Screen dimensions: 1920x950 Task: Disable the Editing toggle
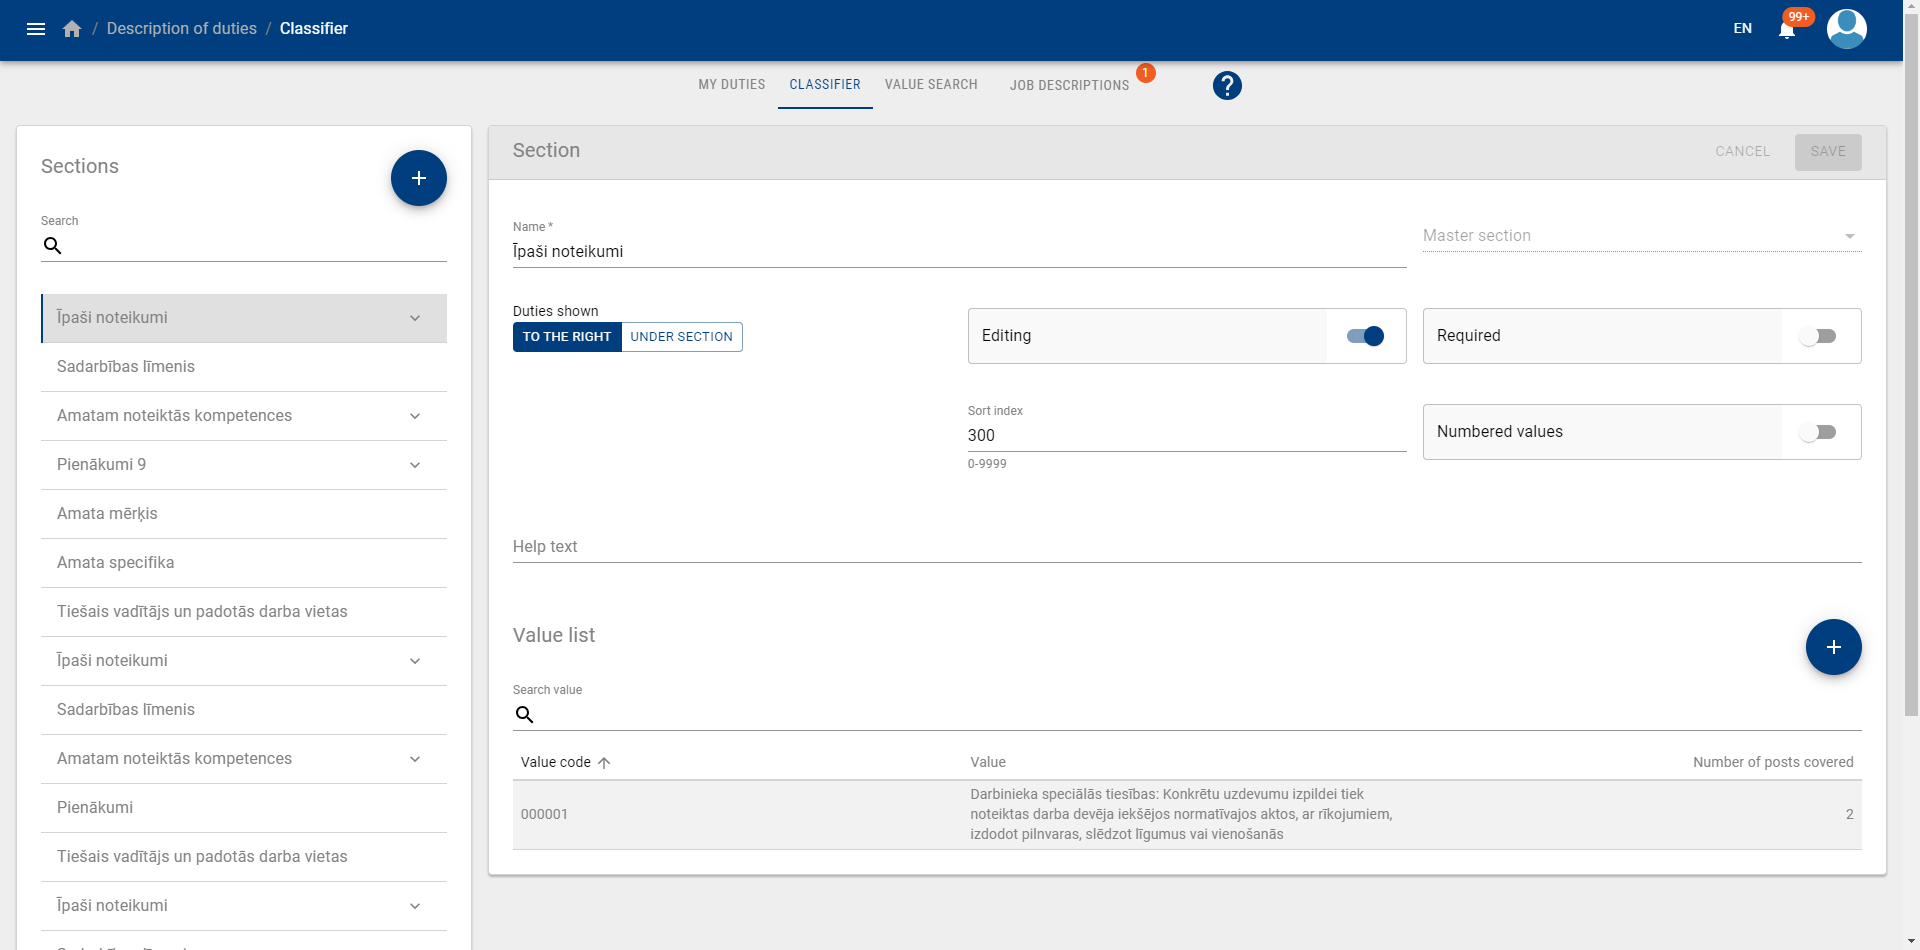coord(1365,336)
